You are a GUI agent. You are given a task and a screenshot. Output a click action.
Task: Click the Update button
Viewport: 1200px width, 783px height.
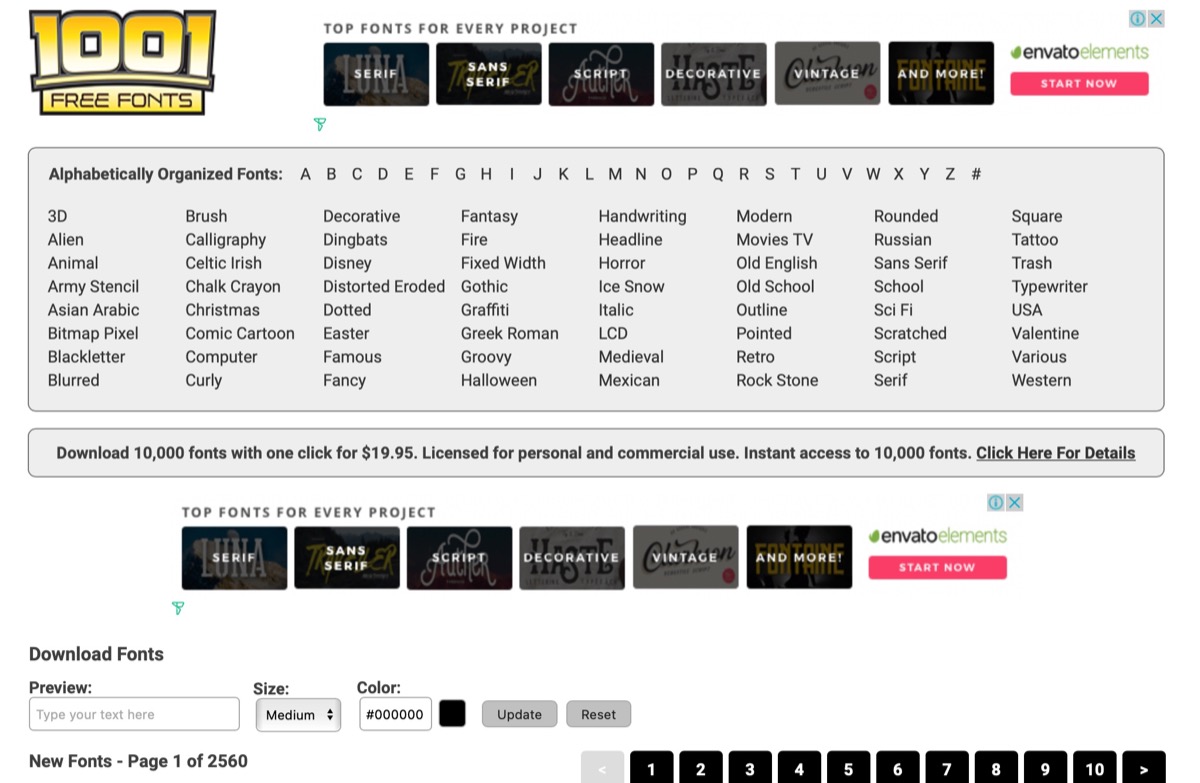click(x=519, y=714)
